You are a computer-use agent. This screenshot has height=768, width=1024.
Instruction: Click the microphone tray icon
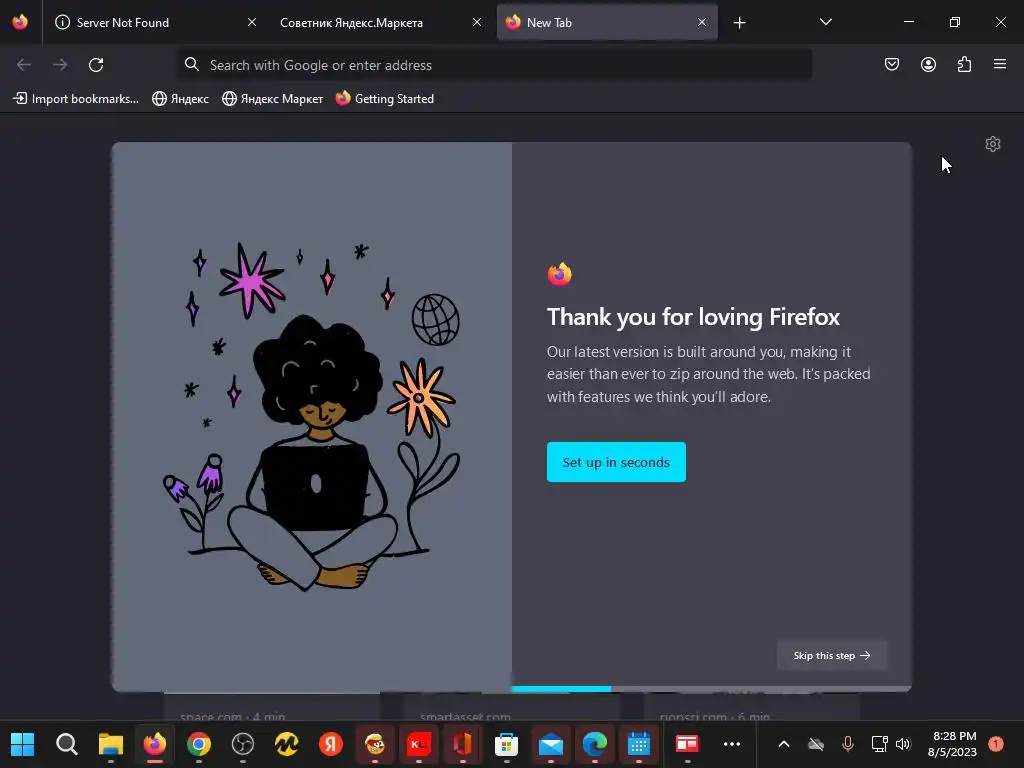[848, 744]
